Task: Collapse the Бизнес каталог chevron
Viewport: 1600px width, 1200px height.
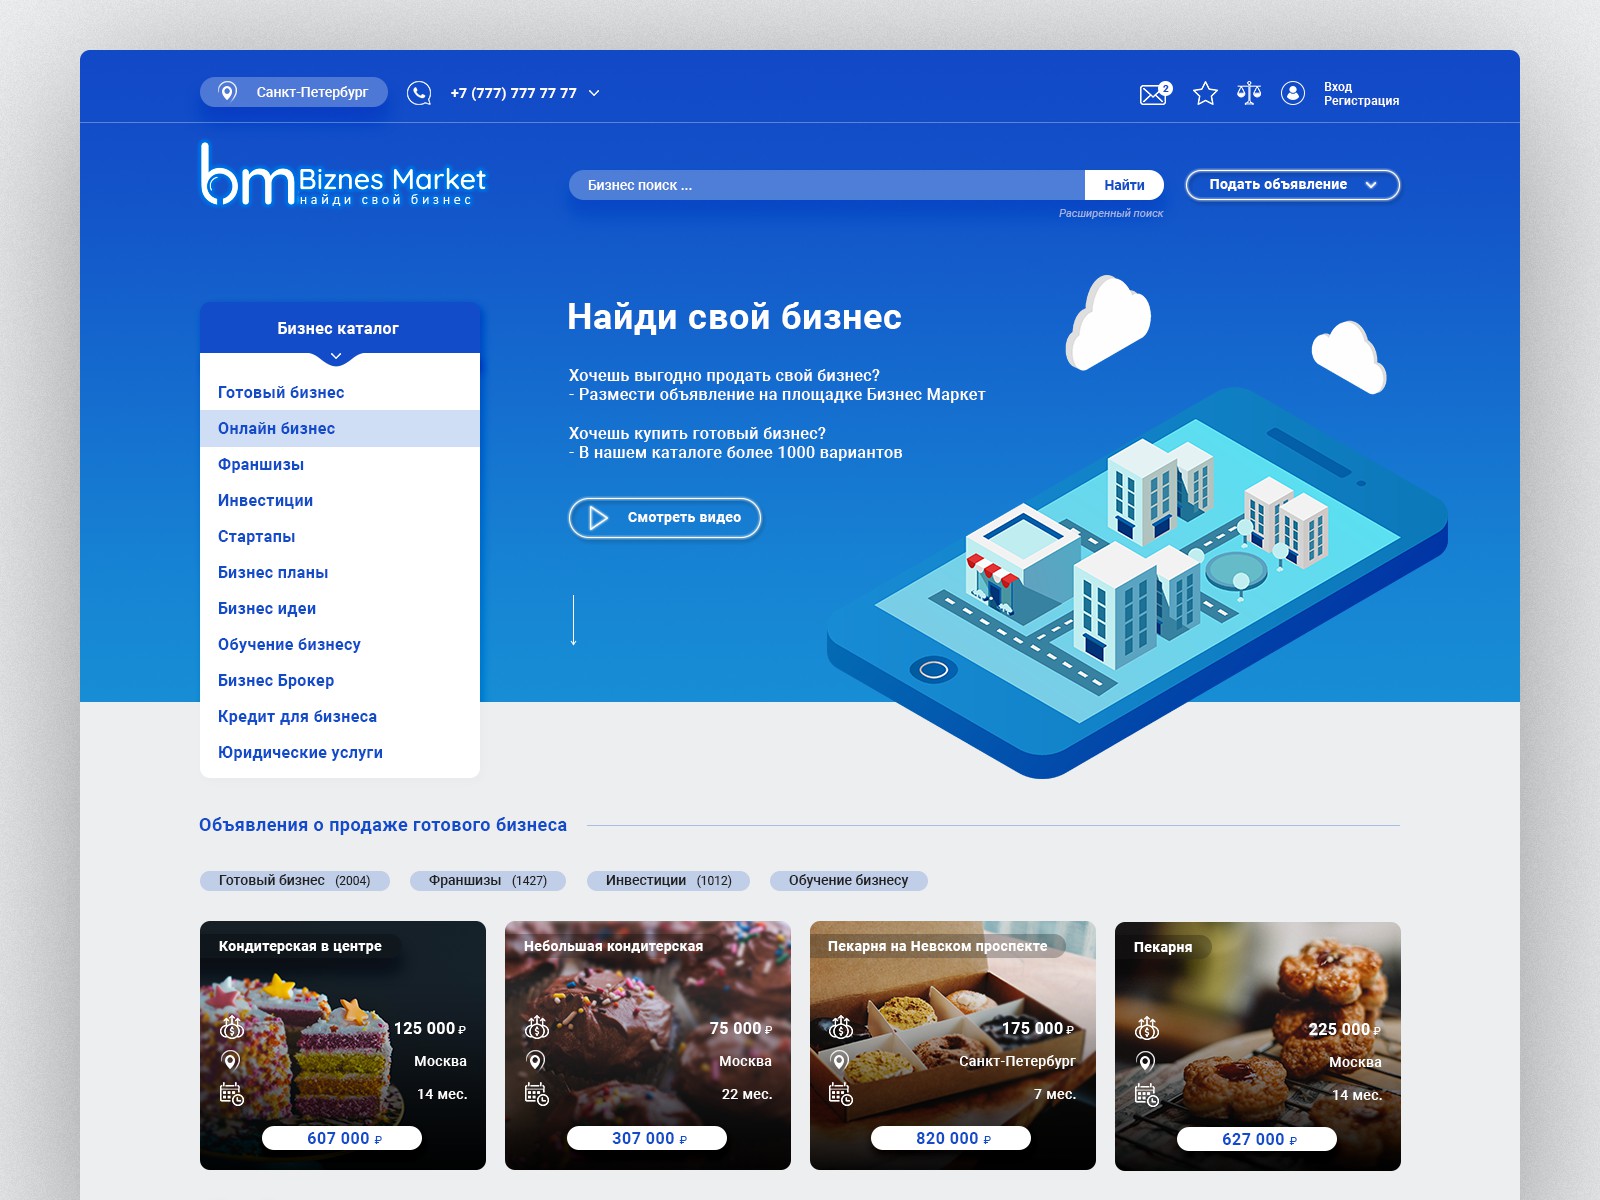Action: (336, 356)
